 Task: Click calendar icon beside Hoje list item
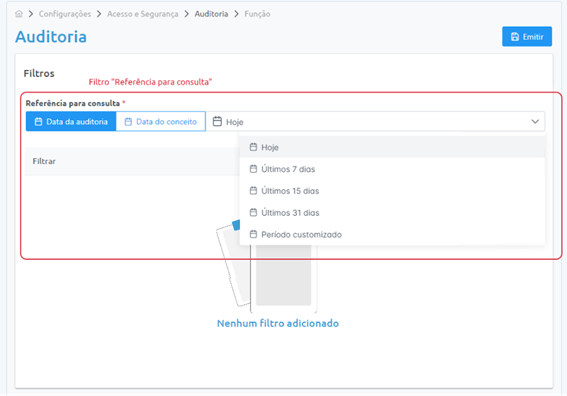(x=253, y=147)
